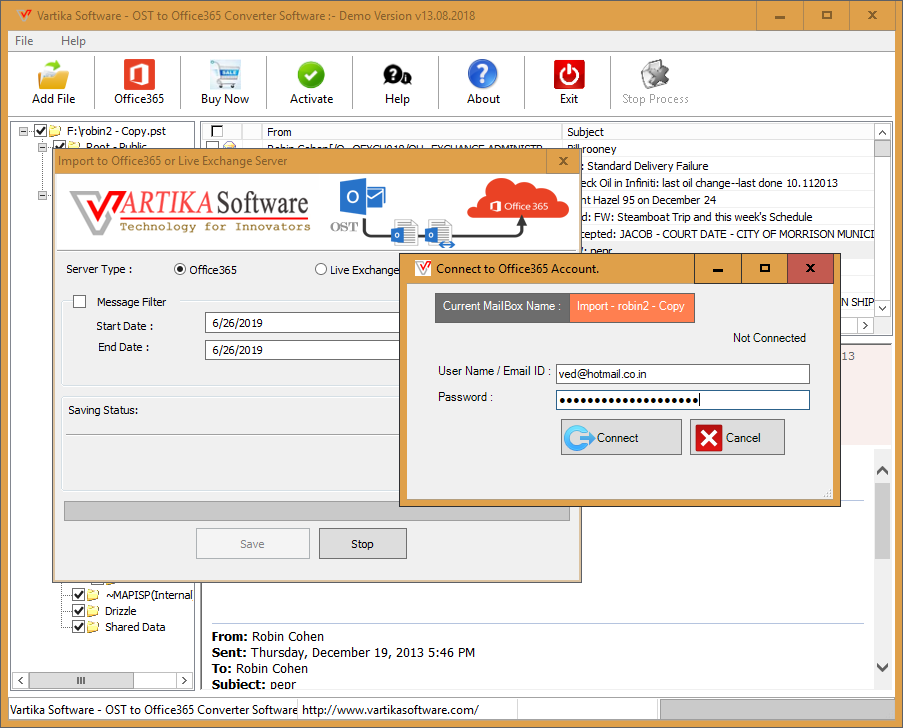Click the Vartika logo in Connect dialog title
Viewport: 903px width, 728px height.
(423, 268)
